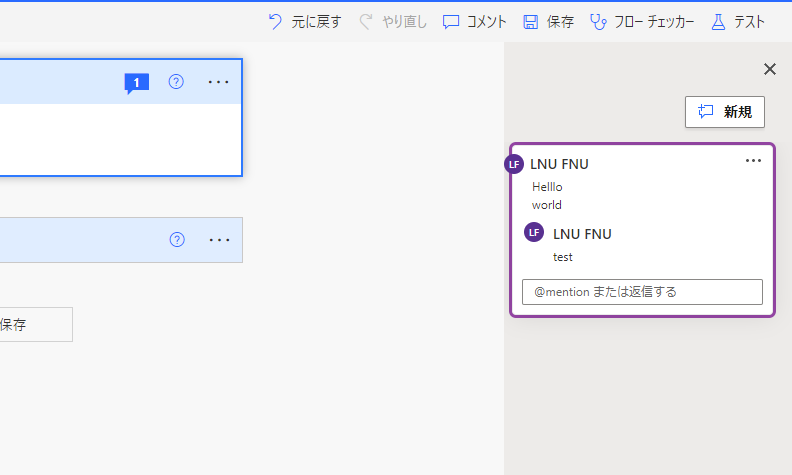The image size is (792, 475).
Task: Open comments via speech bubble icon
Action: coord(451,22)
